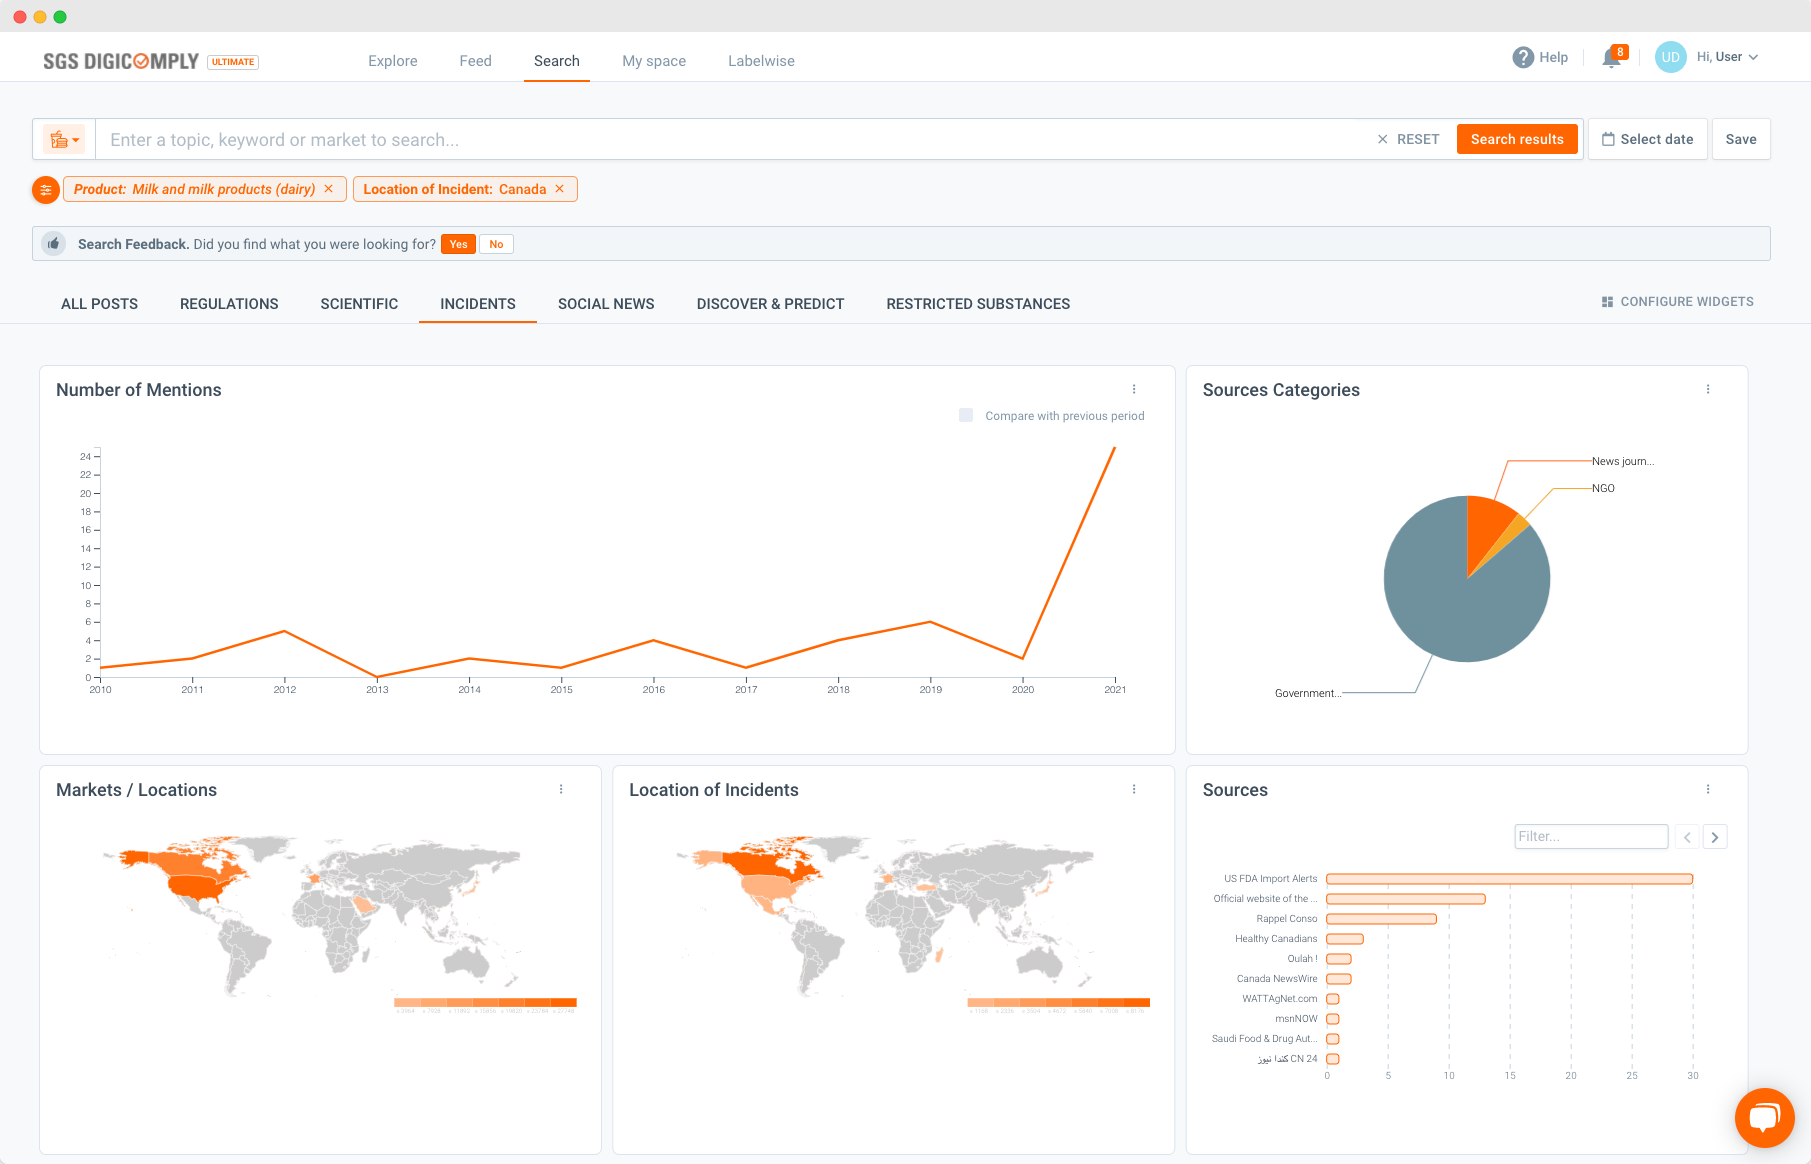Remove the Location of Incident Canada filter
The width and height of the screenshot is (1811, 1164).
point(560,189)
